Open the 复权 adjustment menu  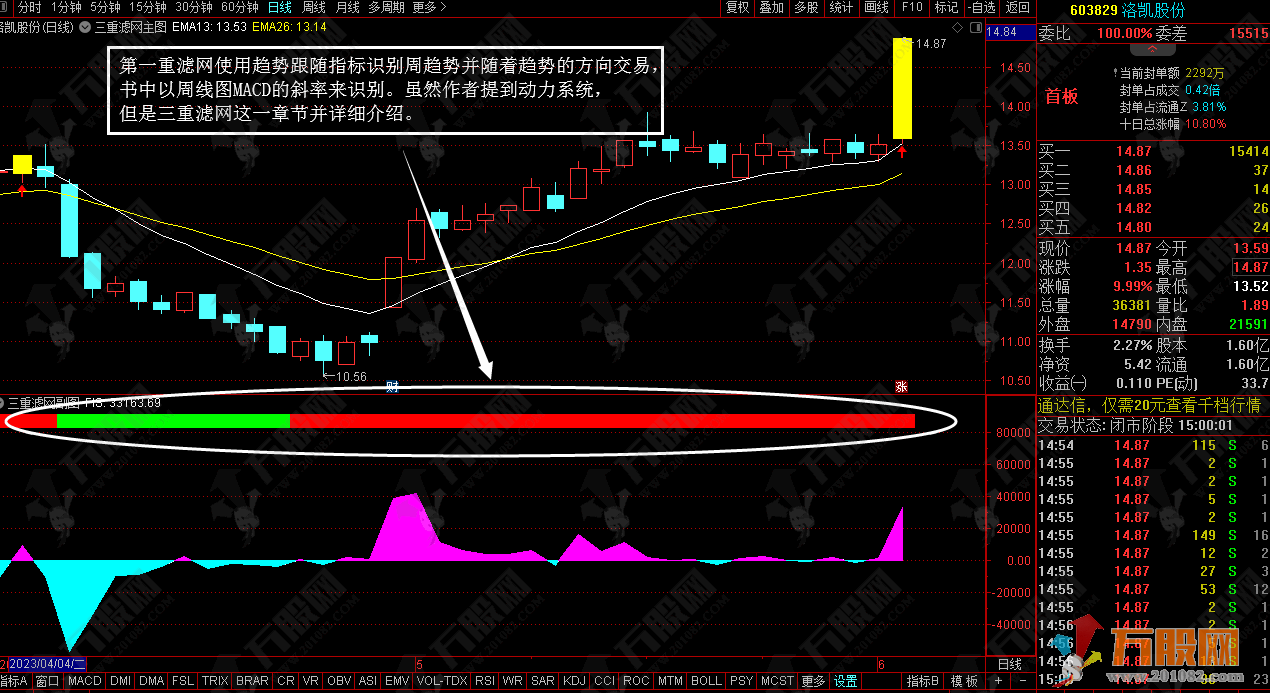(737, 7)
